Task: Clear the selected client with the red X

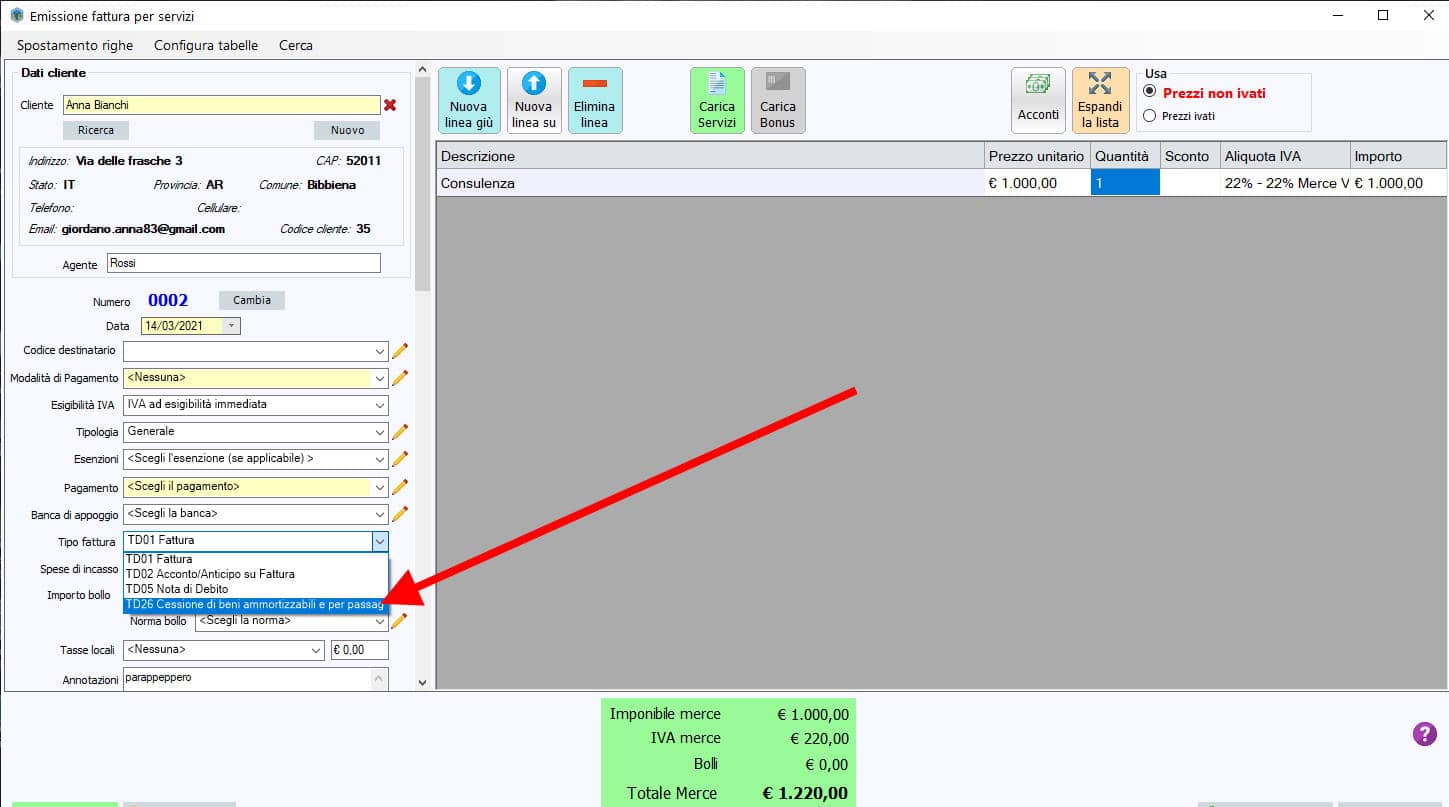Action: click(x=390, y=105)
